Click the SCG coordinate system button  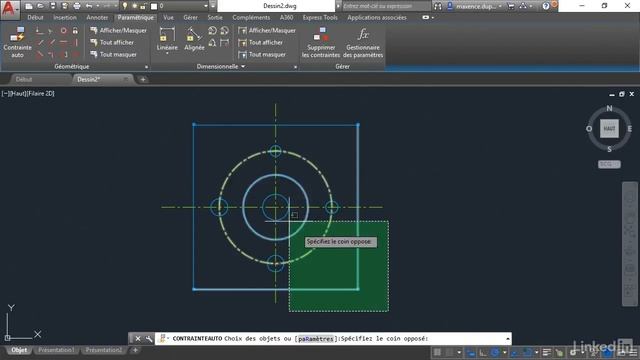point(609,164)
